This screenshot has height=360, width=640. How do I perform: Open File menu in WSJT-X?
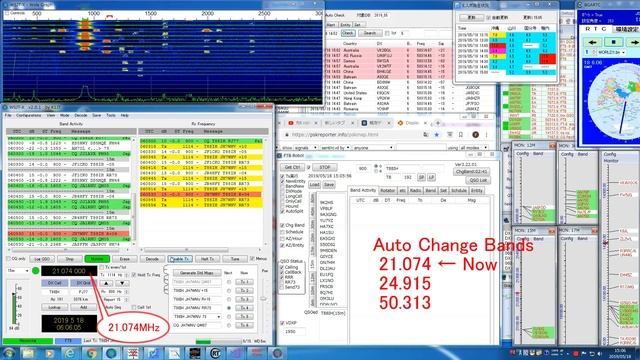(8, 116)
